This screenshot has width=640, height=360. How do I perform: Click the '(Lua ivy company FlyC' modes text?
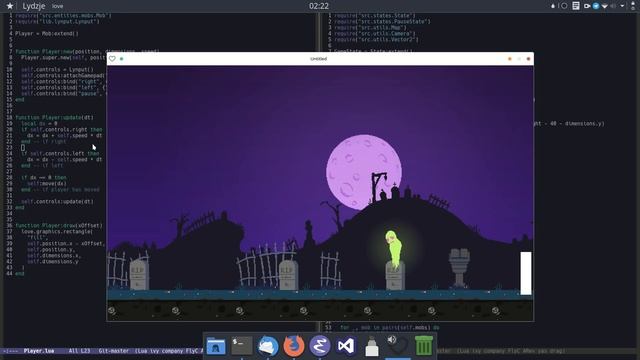pyautogui.click(x=167, y=351)
